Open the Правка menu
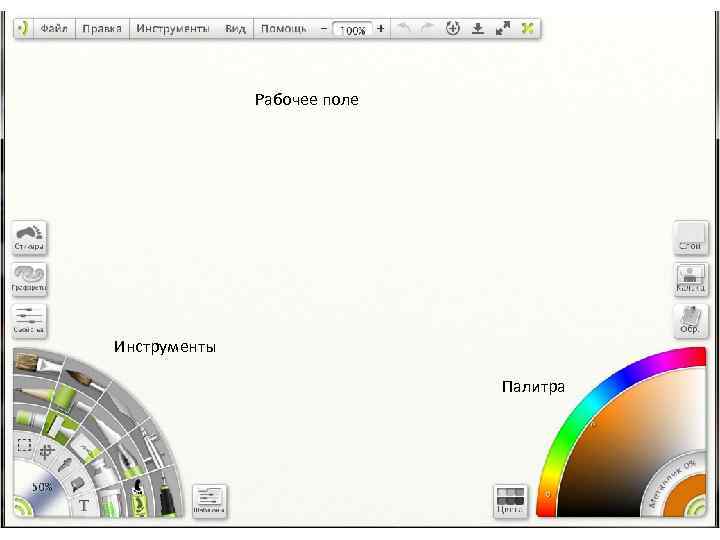 [x=102, y=28]
